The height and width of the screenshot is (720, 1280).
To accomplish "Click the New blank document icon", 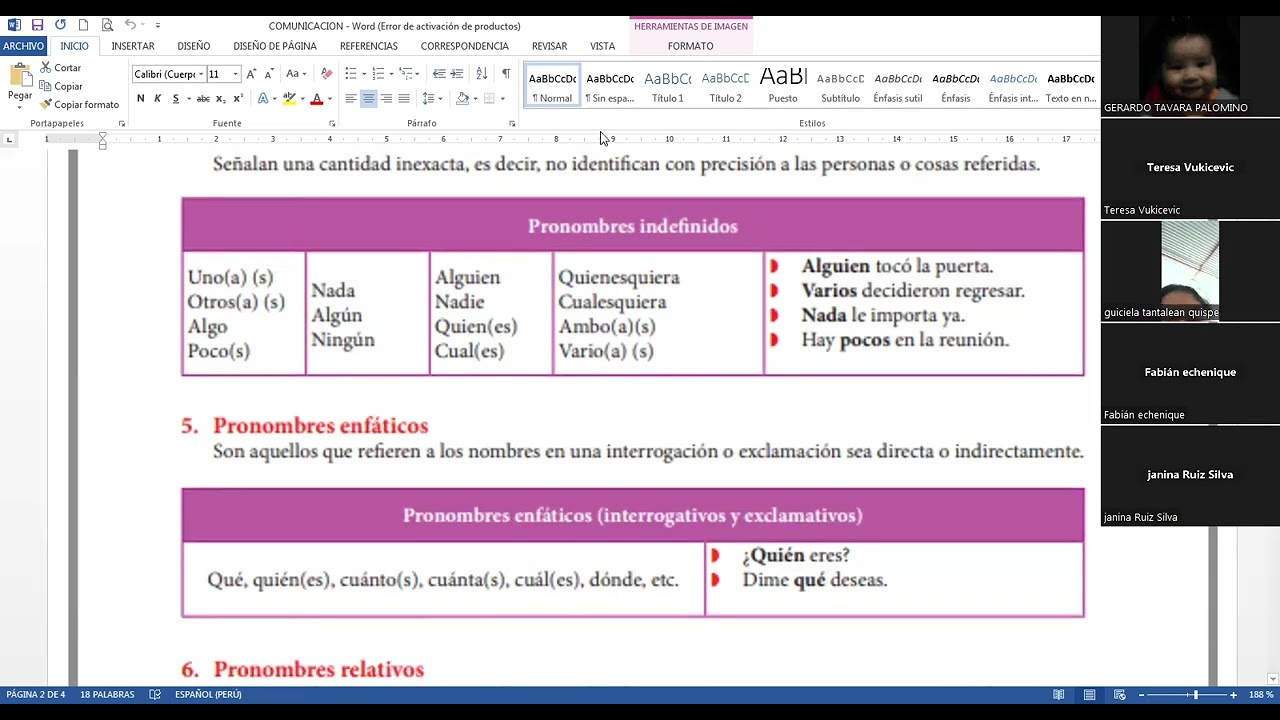I will point(83,25).
